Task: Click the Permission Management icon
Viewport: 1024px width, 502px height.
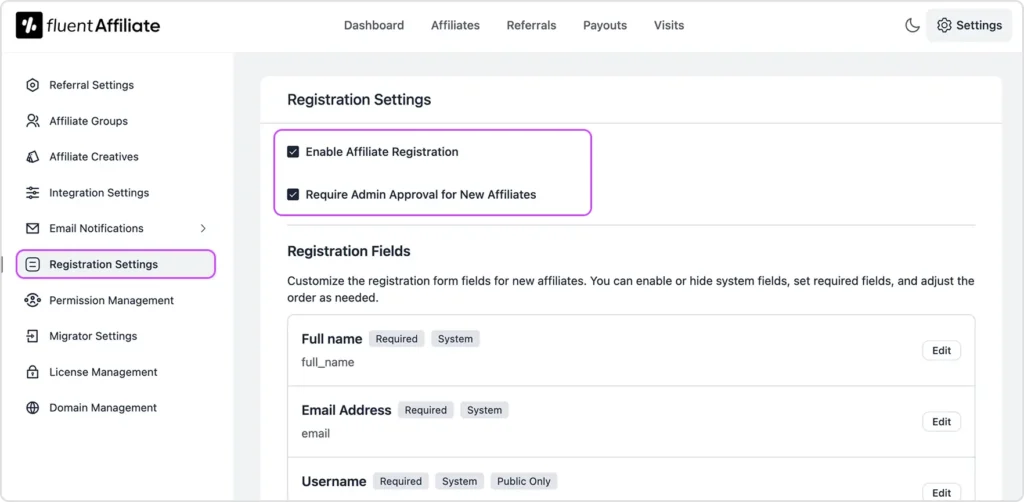Action: [33, 300]
